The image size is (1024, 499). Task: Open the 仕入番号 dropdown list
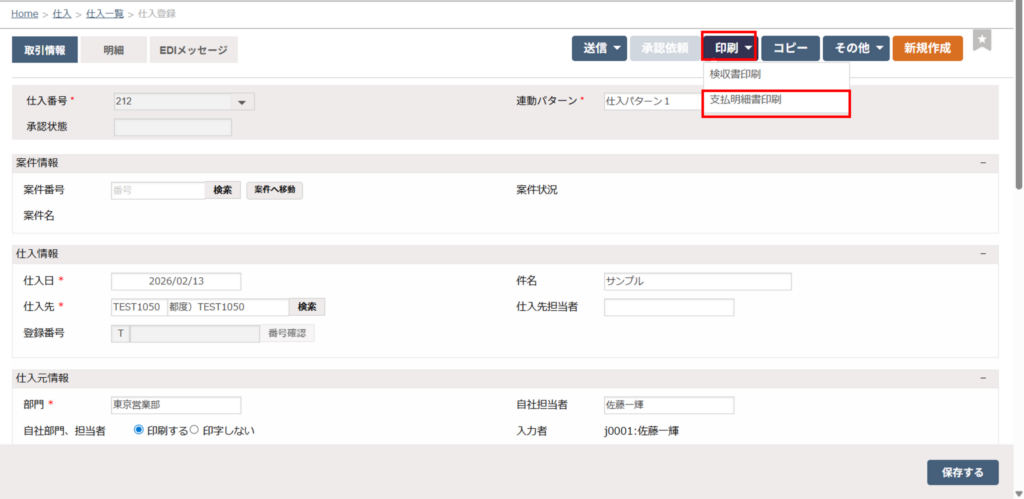click(x=241, y=102)
